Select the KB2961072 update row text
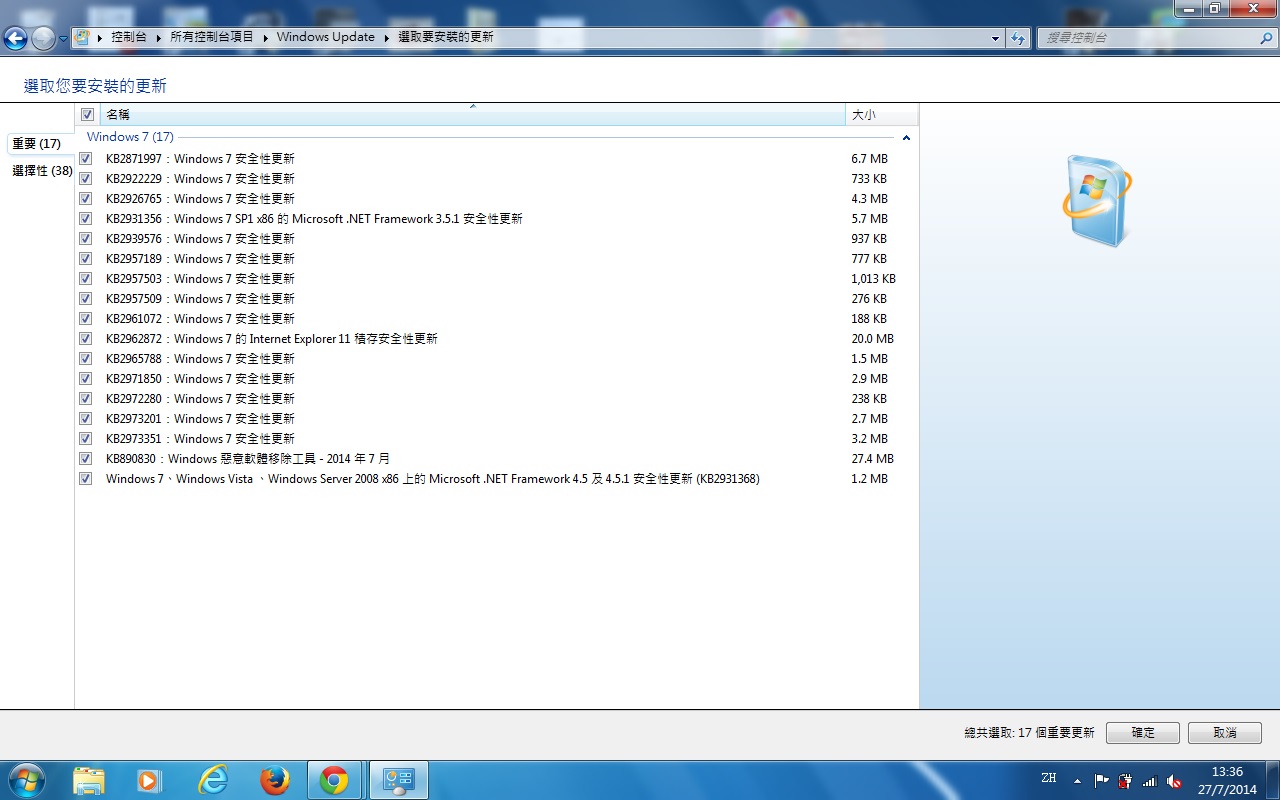Screen dimensions: 1280x800 point(200,319)
